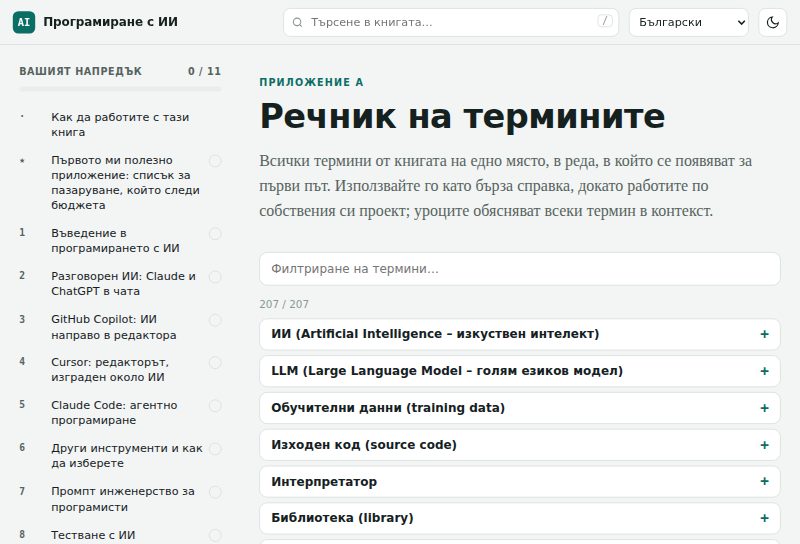The height and width of the screenshot is (544, 800).
Task: Click the progress bar under Вашият напредък
Action: pyautogui.click(x=120, y=89)
